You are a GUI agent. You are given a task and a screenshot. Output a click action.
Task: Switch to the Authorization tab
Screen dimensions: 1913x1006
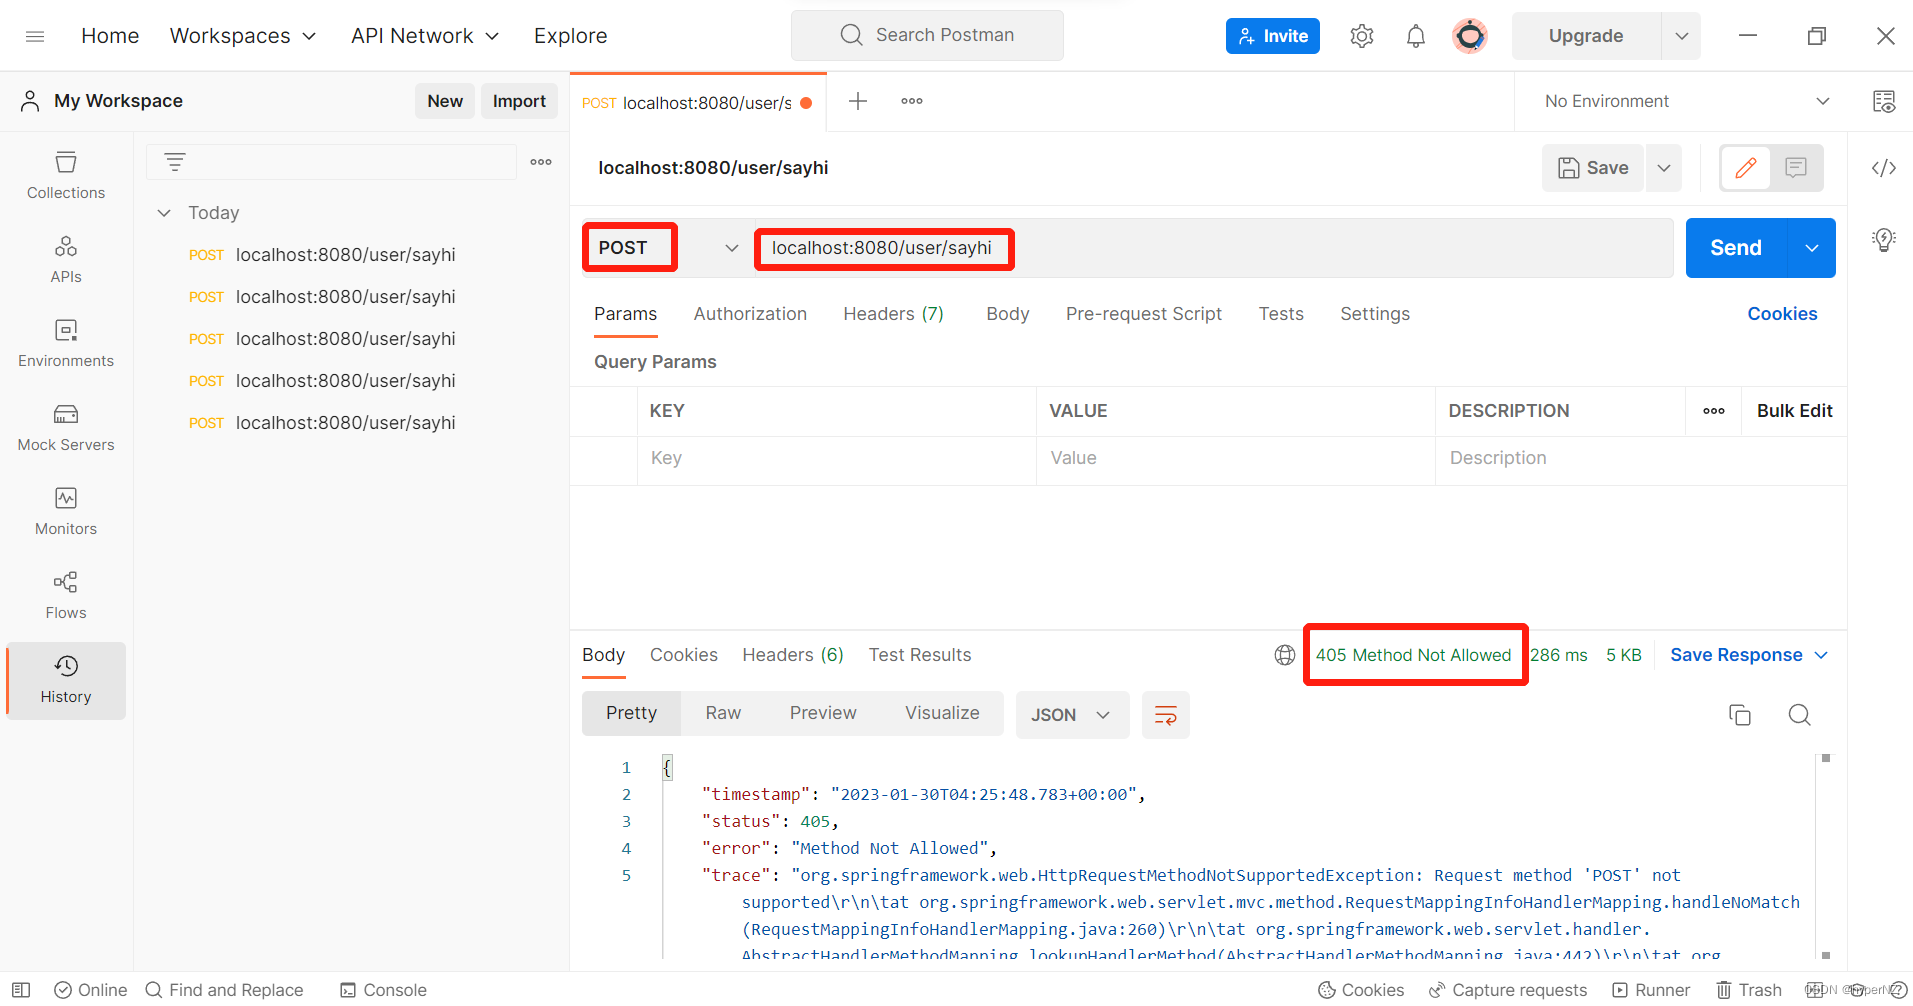click(x=750, y=314)
